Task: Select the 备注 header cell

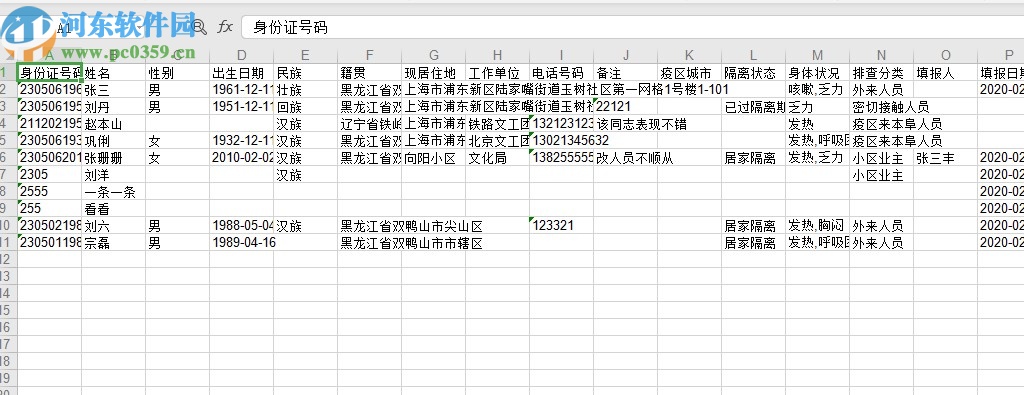Action: pyautogui.click(x=626, y=72)
